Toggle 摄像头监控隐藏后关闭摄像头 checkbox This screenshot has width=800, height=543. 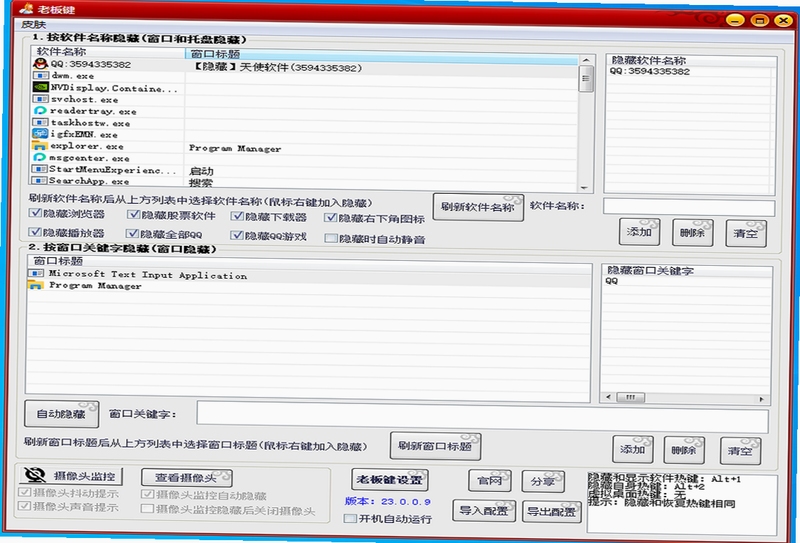147,509
